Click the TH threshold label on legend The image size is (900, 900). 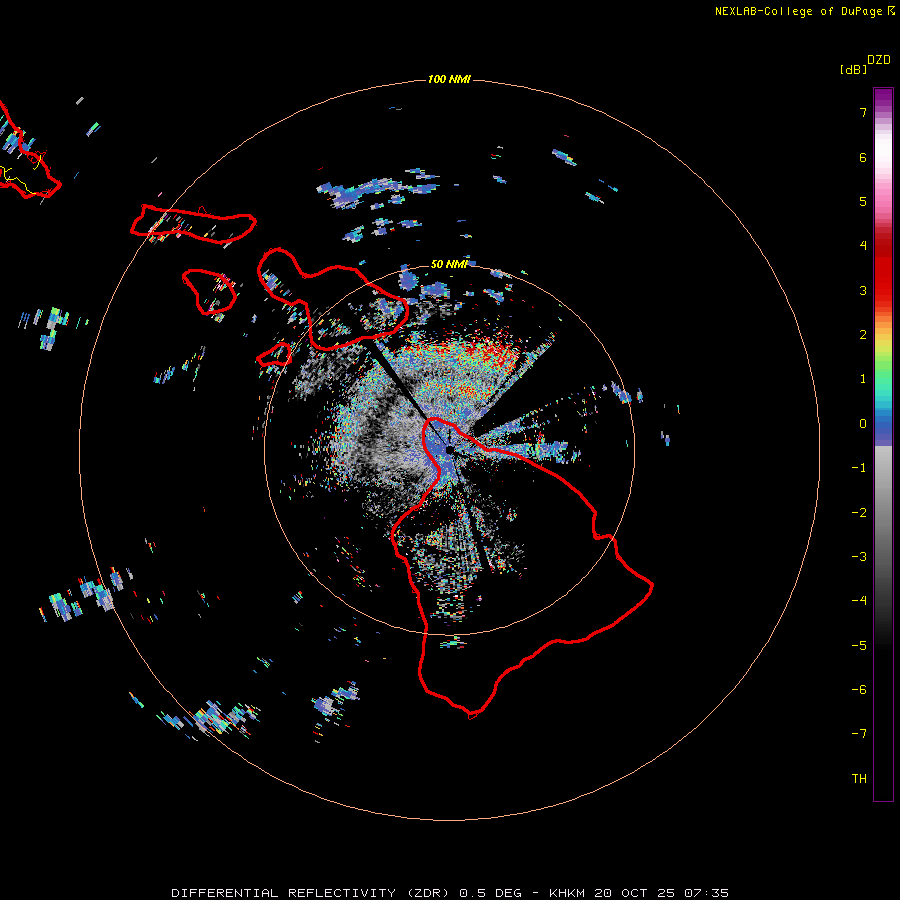(x=859, y=779)
